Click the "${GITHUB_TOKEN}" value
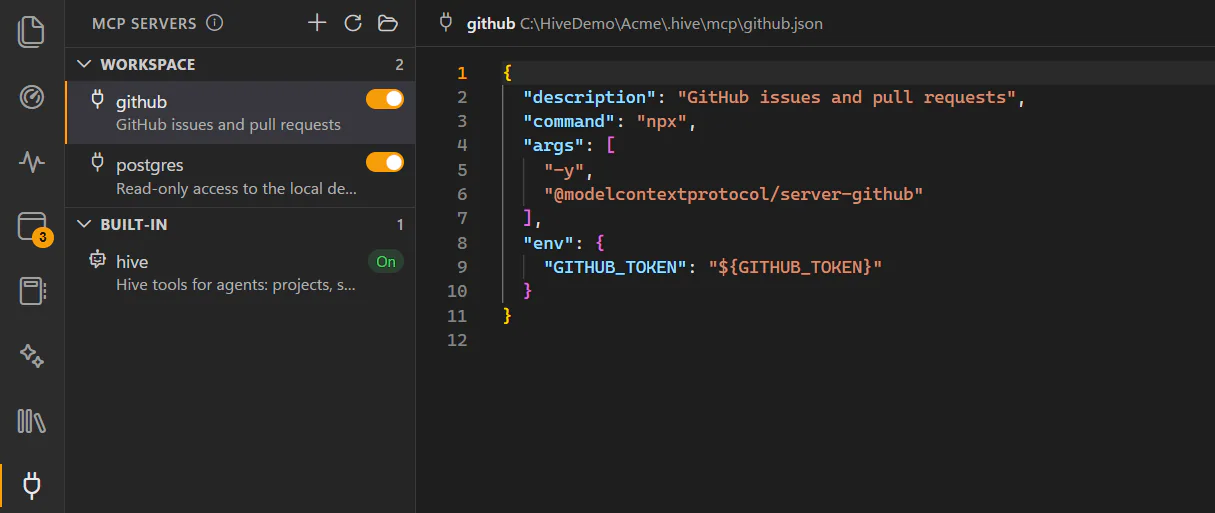This screenshot has height=513, width=1215. tap(796, 267)
